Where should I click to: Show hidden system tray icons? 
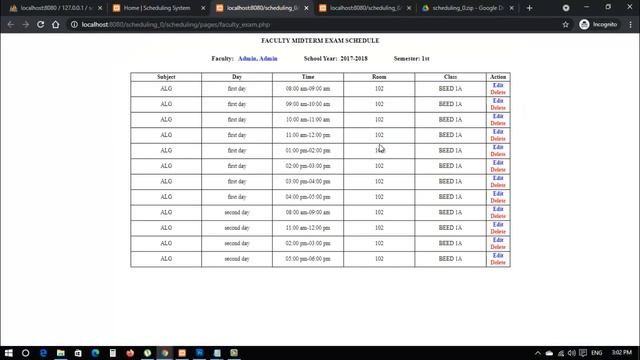point(538,353)
